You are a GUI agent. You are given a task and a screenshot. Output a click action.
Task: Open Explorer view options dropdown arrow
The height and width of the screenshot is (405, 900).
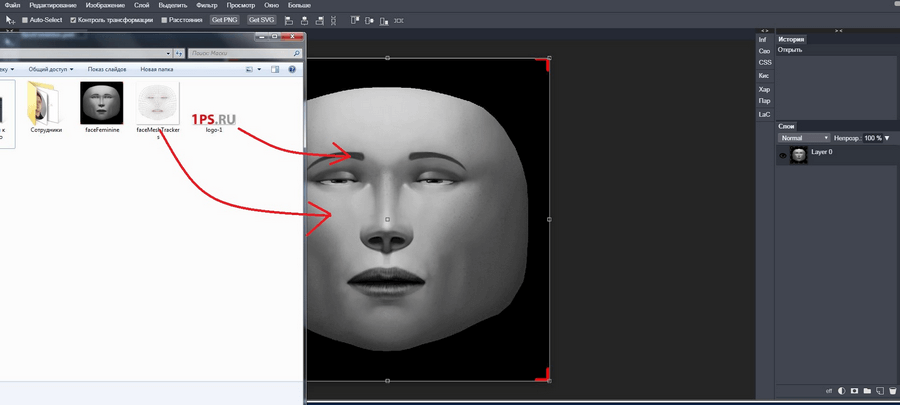point(259,69)
